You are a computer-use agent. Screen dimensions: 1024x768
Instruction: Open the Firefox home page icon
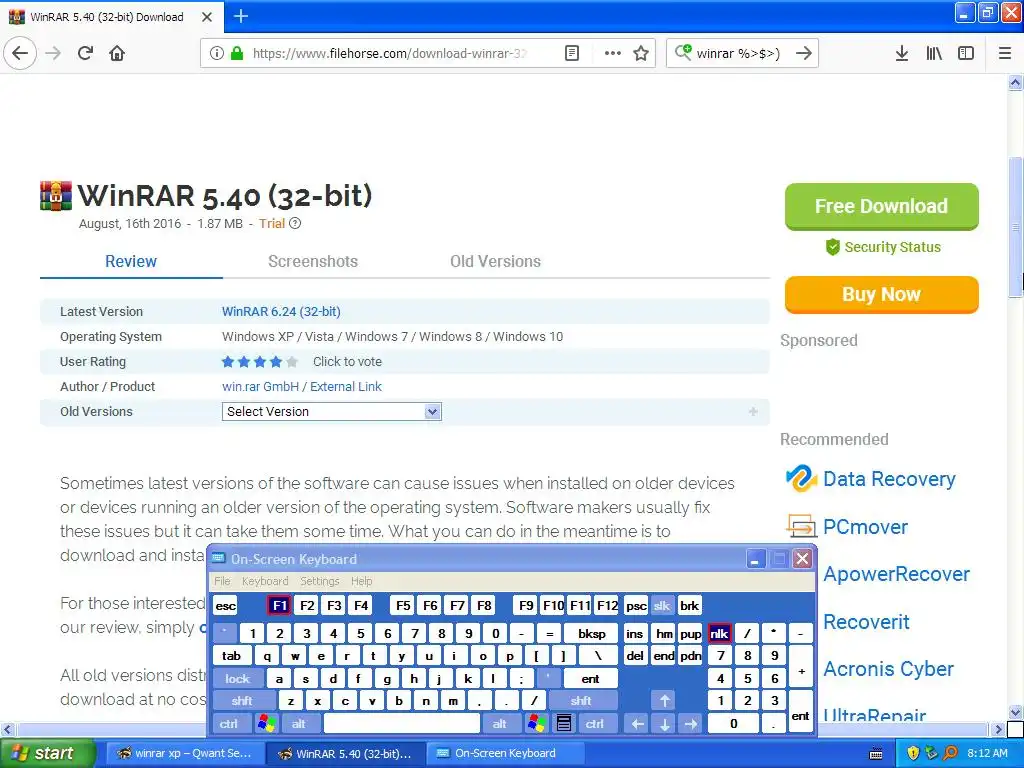click(x=117, y=53)
